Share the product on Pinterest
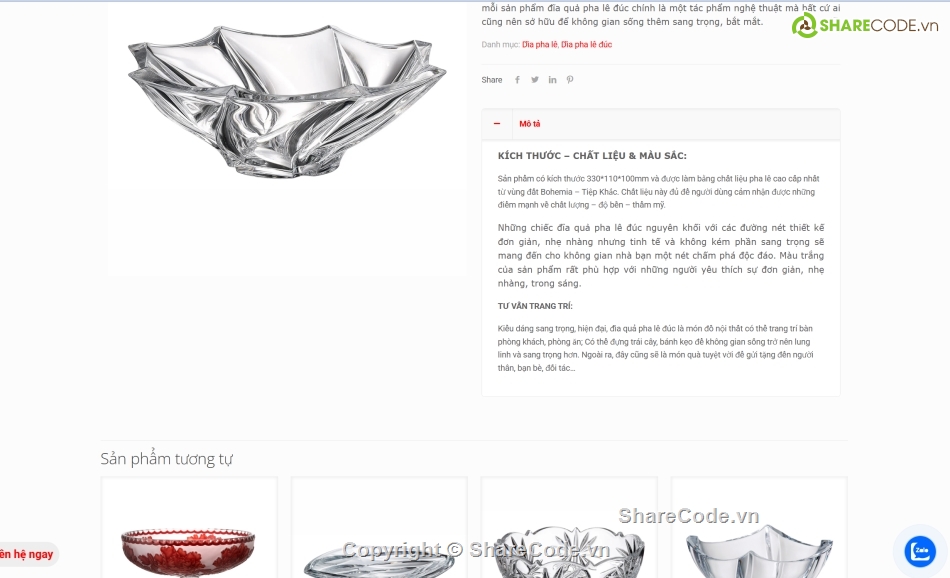Viewport: 950px width, 578px height. coord(570,80)
